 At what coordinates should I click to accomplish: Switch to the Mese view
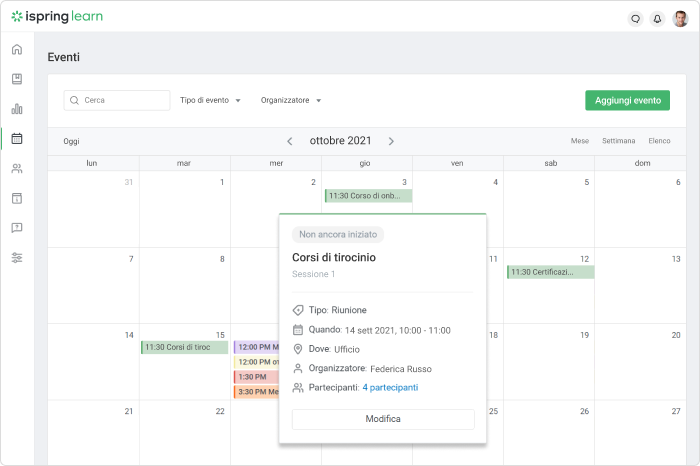(579, 141)
